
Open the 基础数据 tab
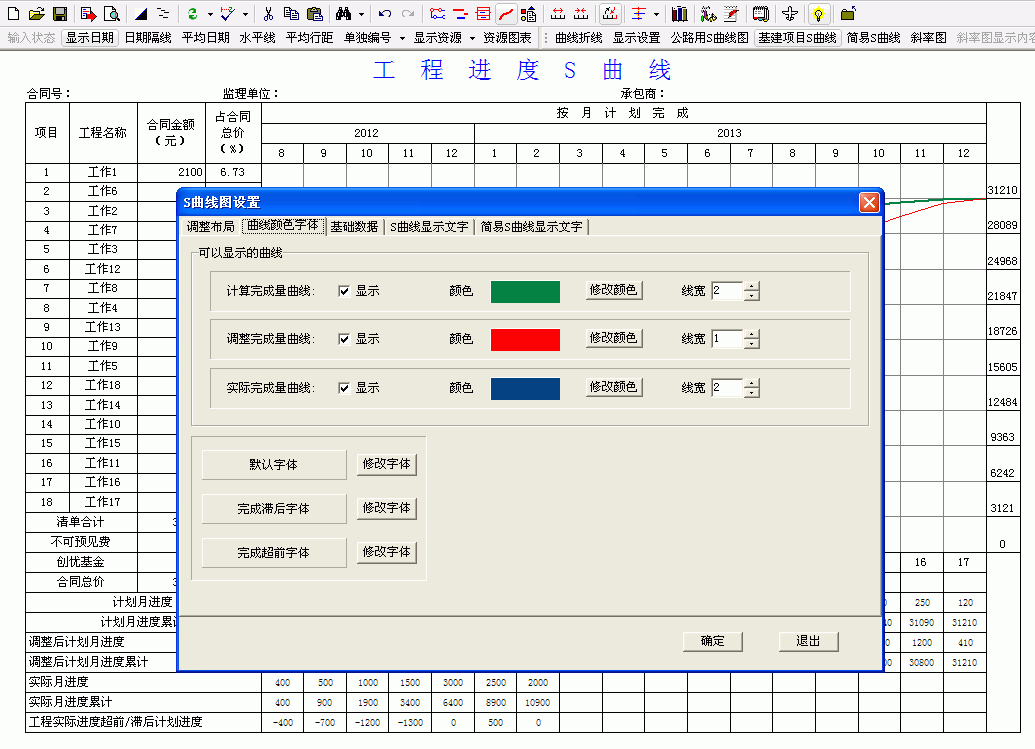354,227
